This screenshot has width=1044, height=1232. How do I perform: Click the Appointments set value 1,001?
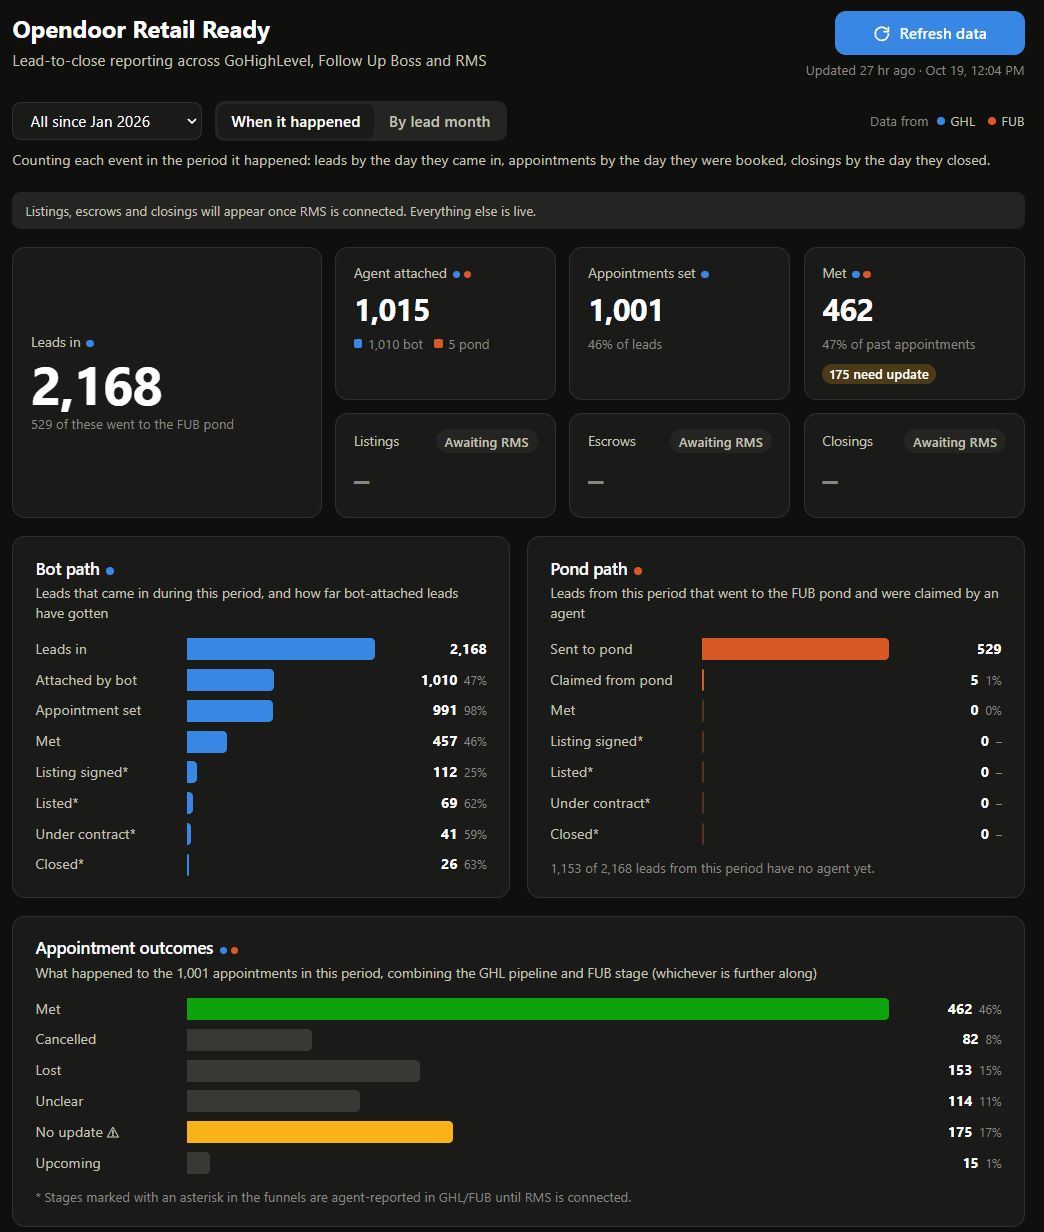(x=626, y=310)
